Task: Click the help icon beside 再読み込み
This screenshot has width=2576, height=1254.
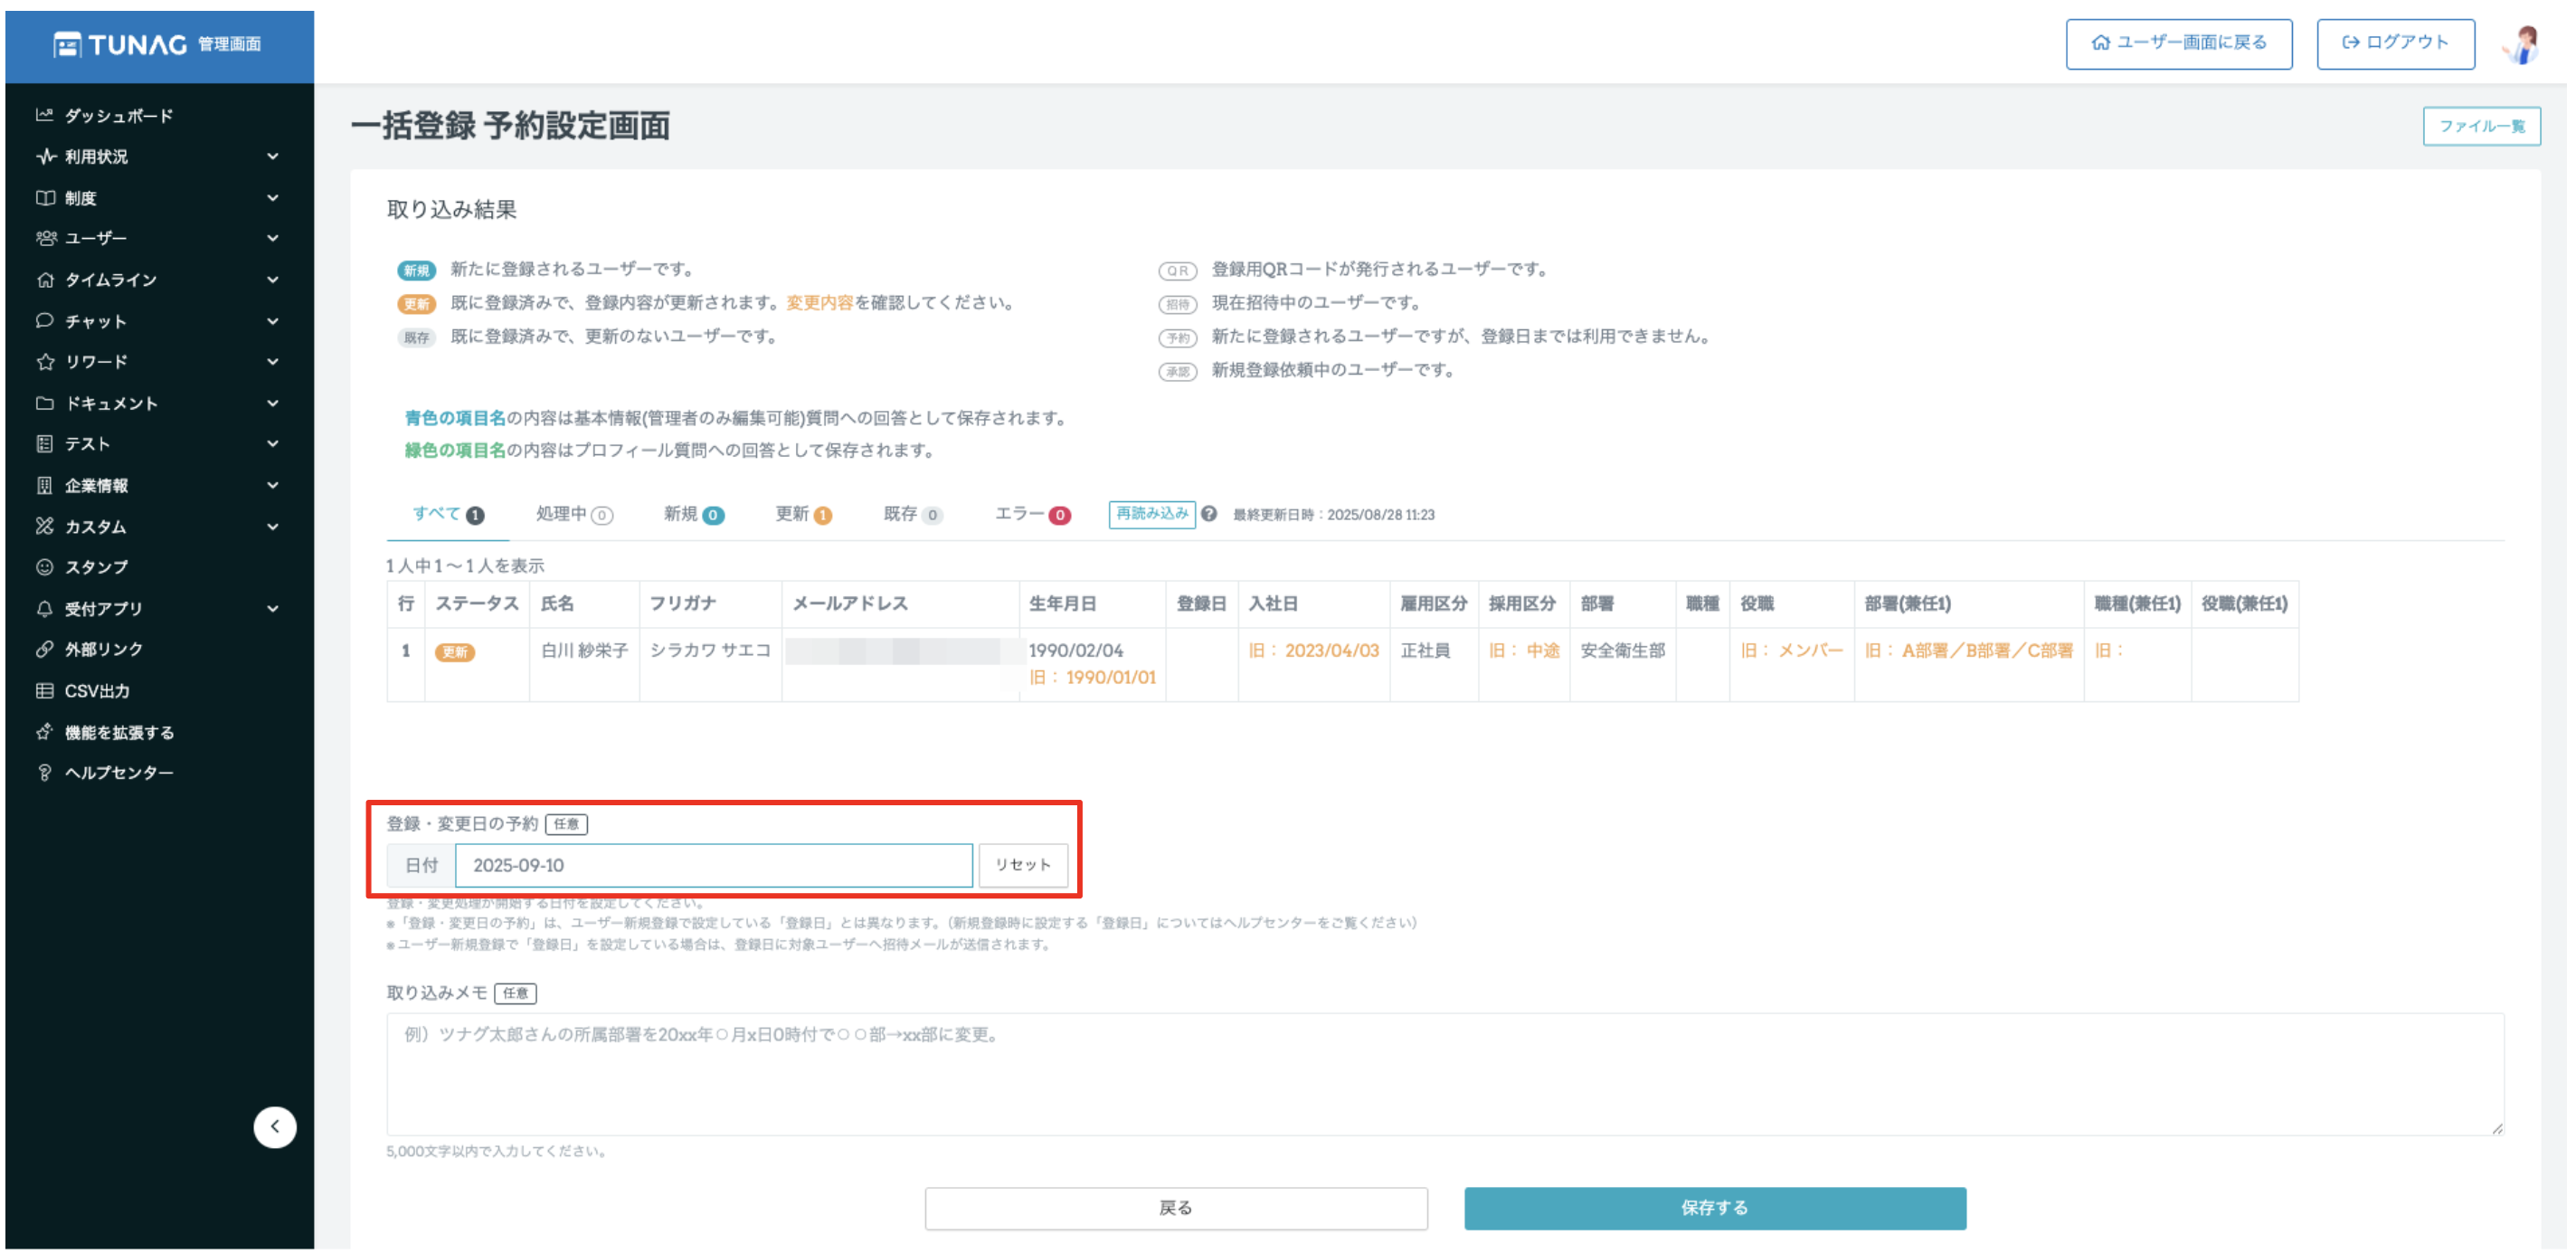Action: pos(1209,514)
